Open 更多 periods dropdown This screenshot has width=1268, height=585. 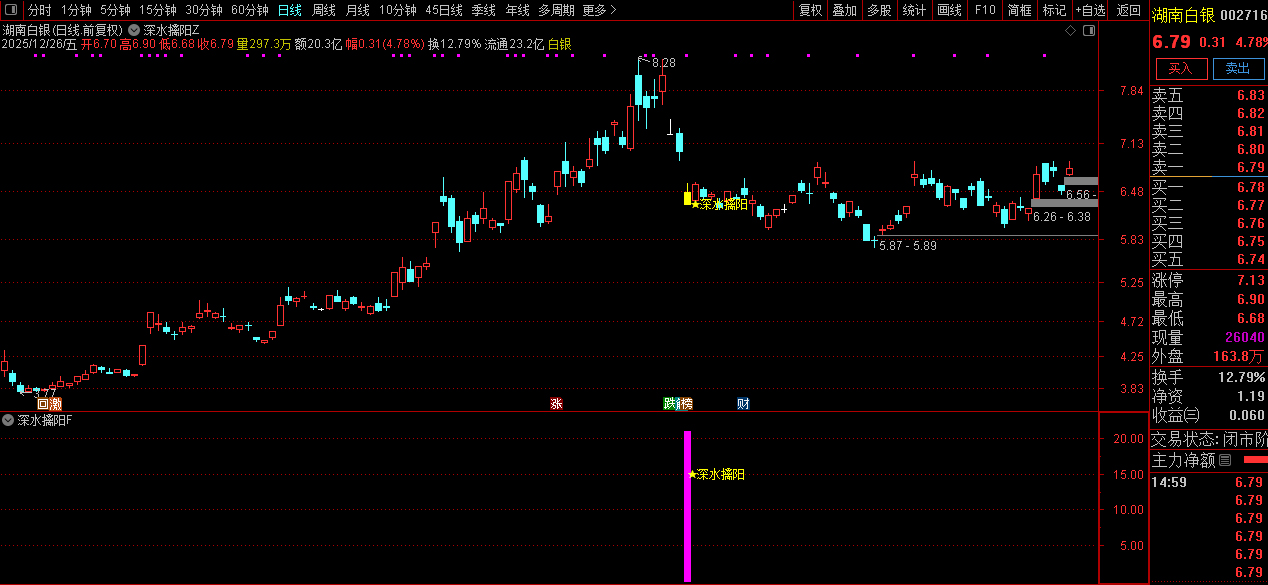(x=597, y=10)
